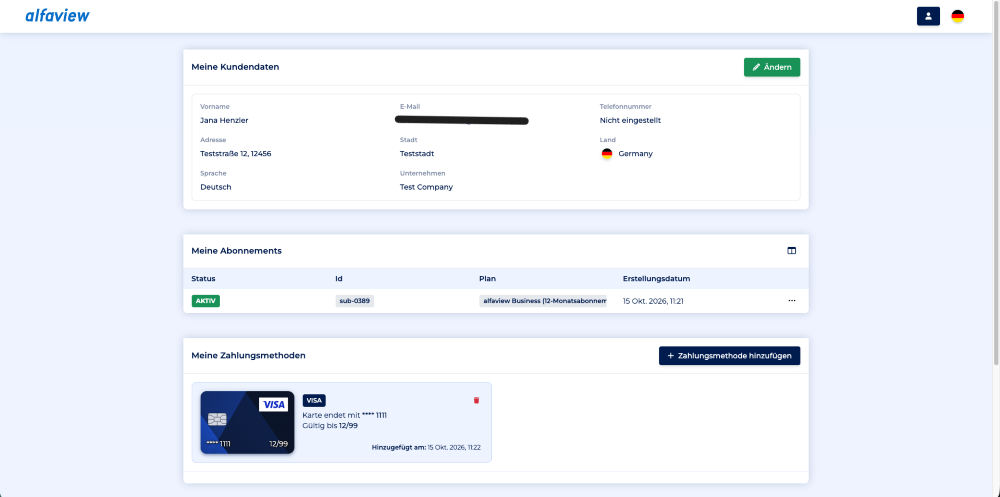Click the small VISA badge label
1000x497 pixels.
click(314, 401)
